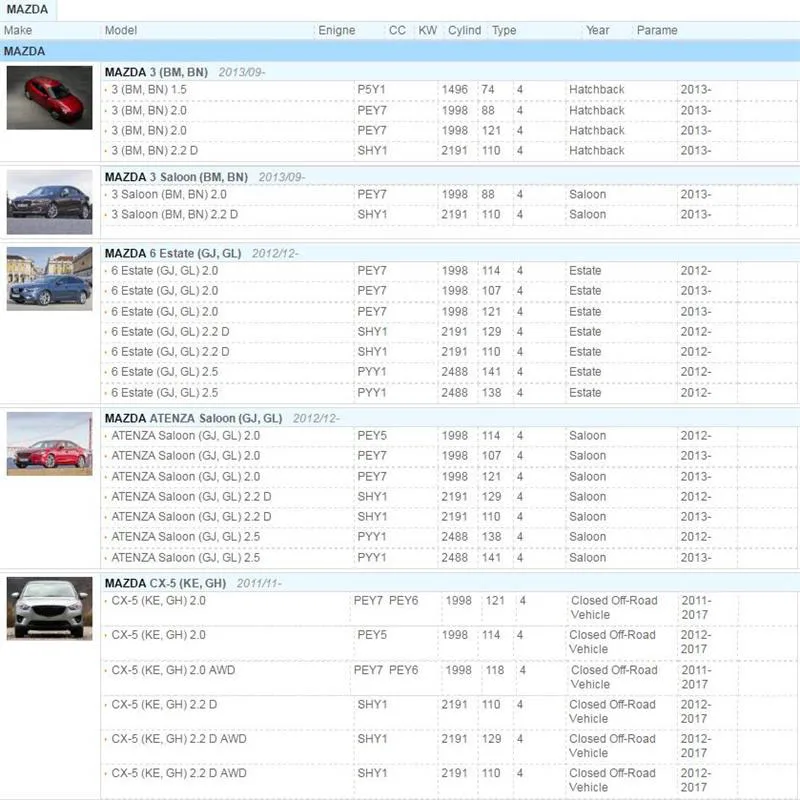Select CX-5 2.2 D AWD row with 110 KW
This screenshot has height=800, width=800.
(x=449, y=781)
